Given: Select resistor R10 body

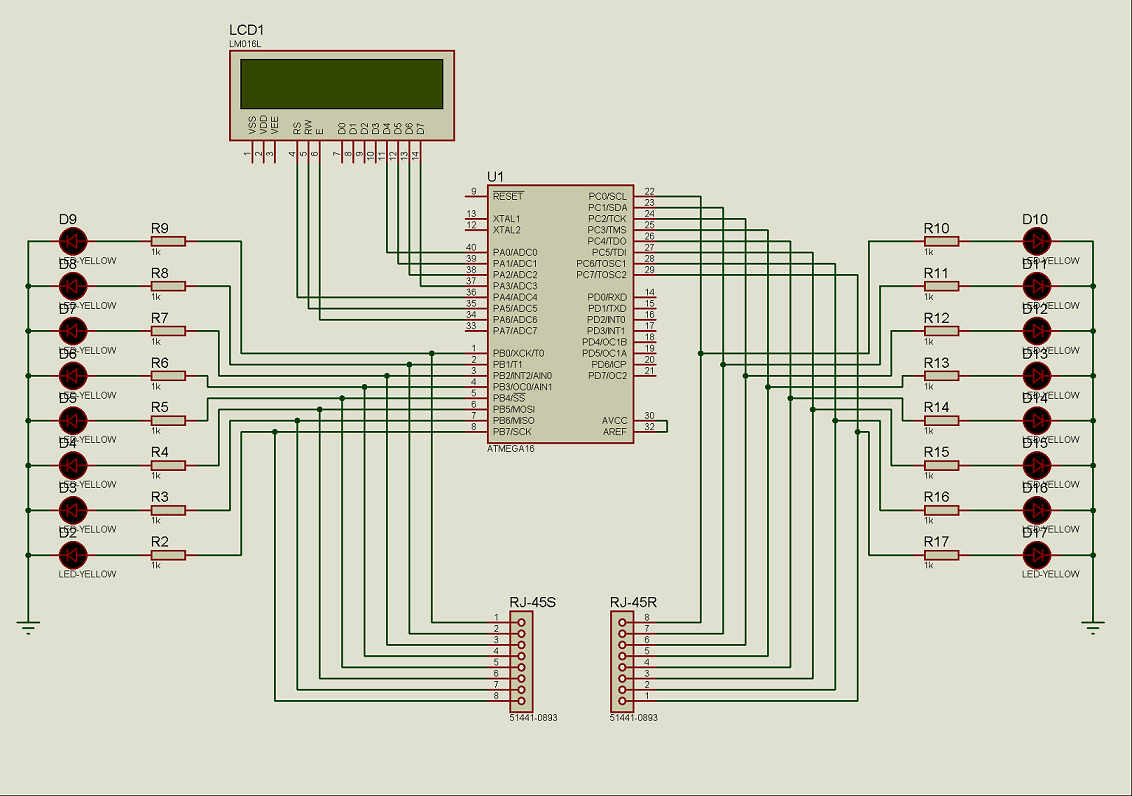Looking at the screenshot, I should pos(941,242).
